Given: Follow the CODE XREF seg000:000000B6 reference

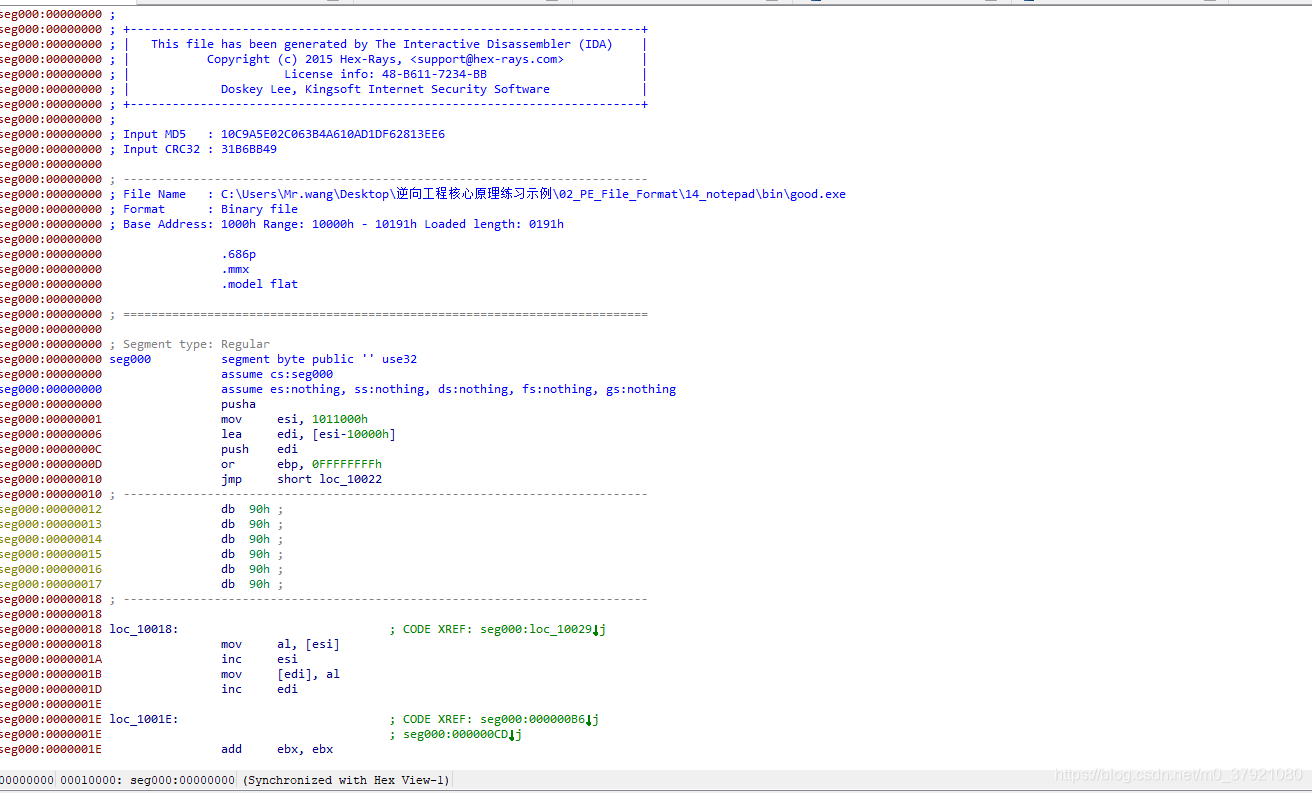Looking at the screenshot, I should pos(539,719).
